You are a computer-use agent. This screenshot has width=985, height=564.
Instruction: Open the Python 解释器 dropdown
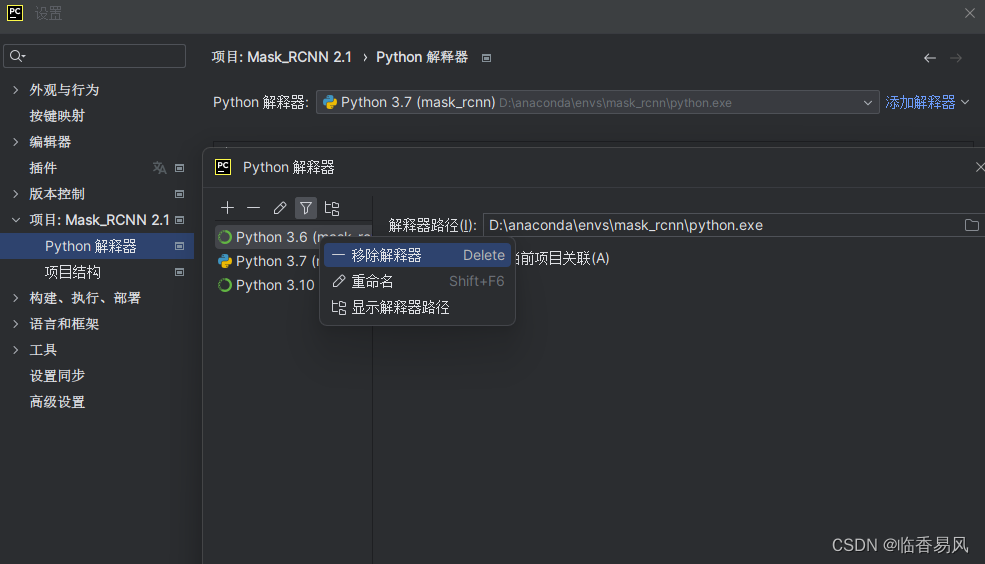(597, 102)
